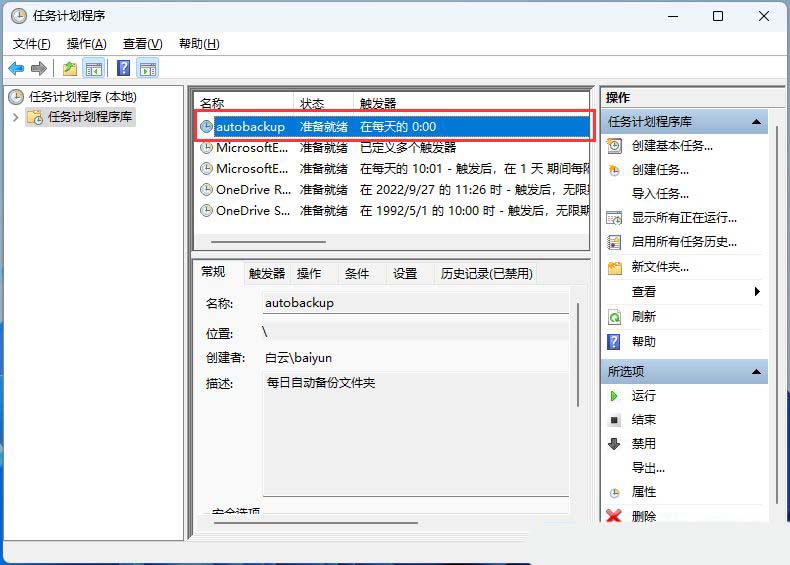Select the 任务计划程序 (本地) tree root
Screen dimensions: 790x565
[83, 96]
